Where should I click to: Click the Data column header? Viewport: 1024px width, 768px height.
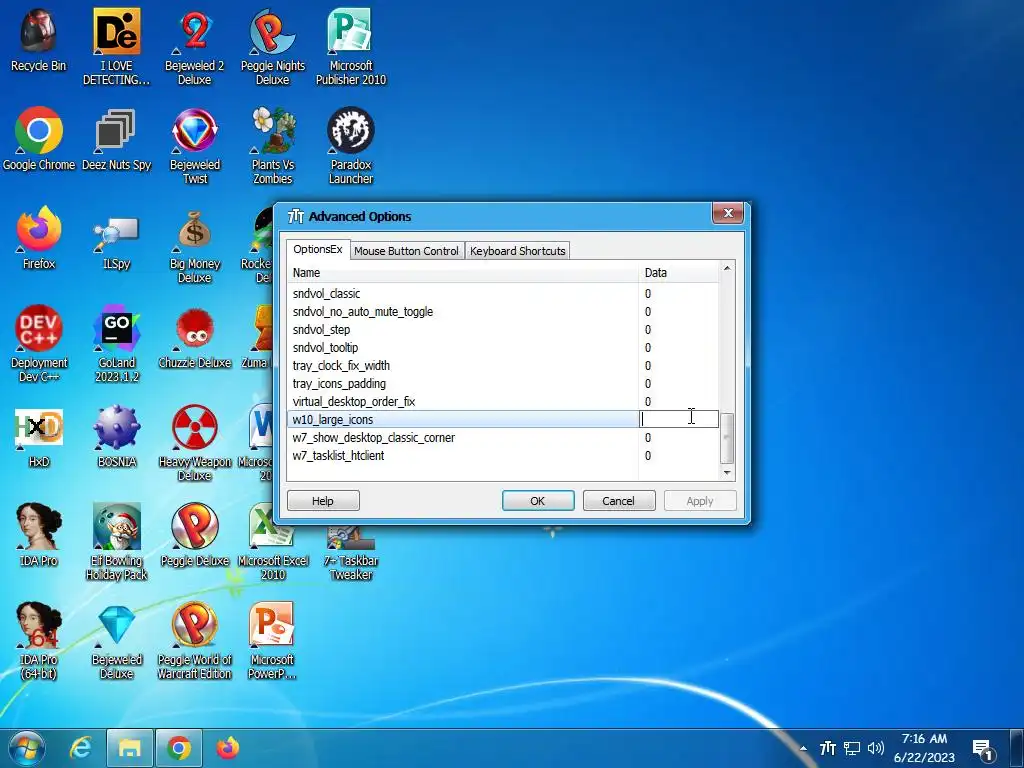pos(679,273)
